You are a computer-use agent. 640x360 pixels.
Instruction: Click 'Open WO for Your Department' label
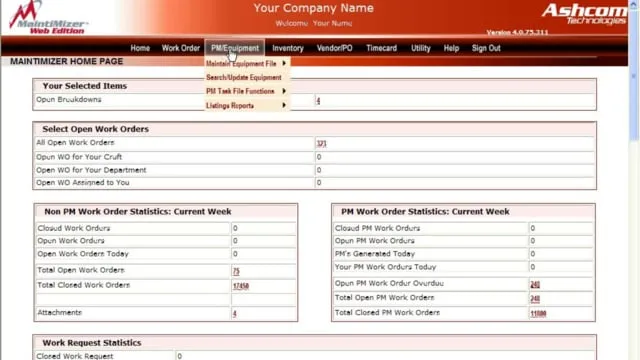pyautogui.click(x=91, y=170)
